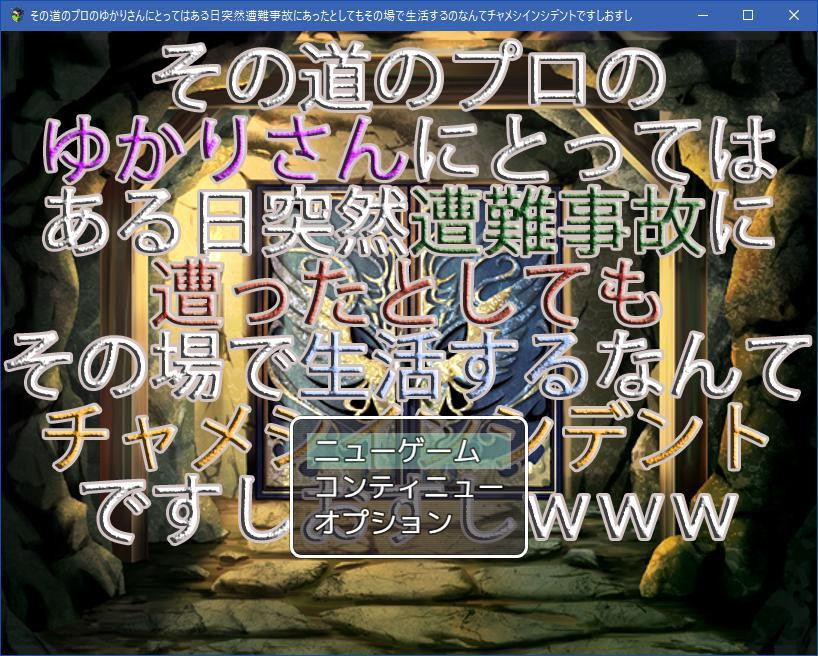Close the game window

pos(793,15)
